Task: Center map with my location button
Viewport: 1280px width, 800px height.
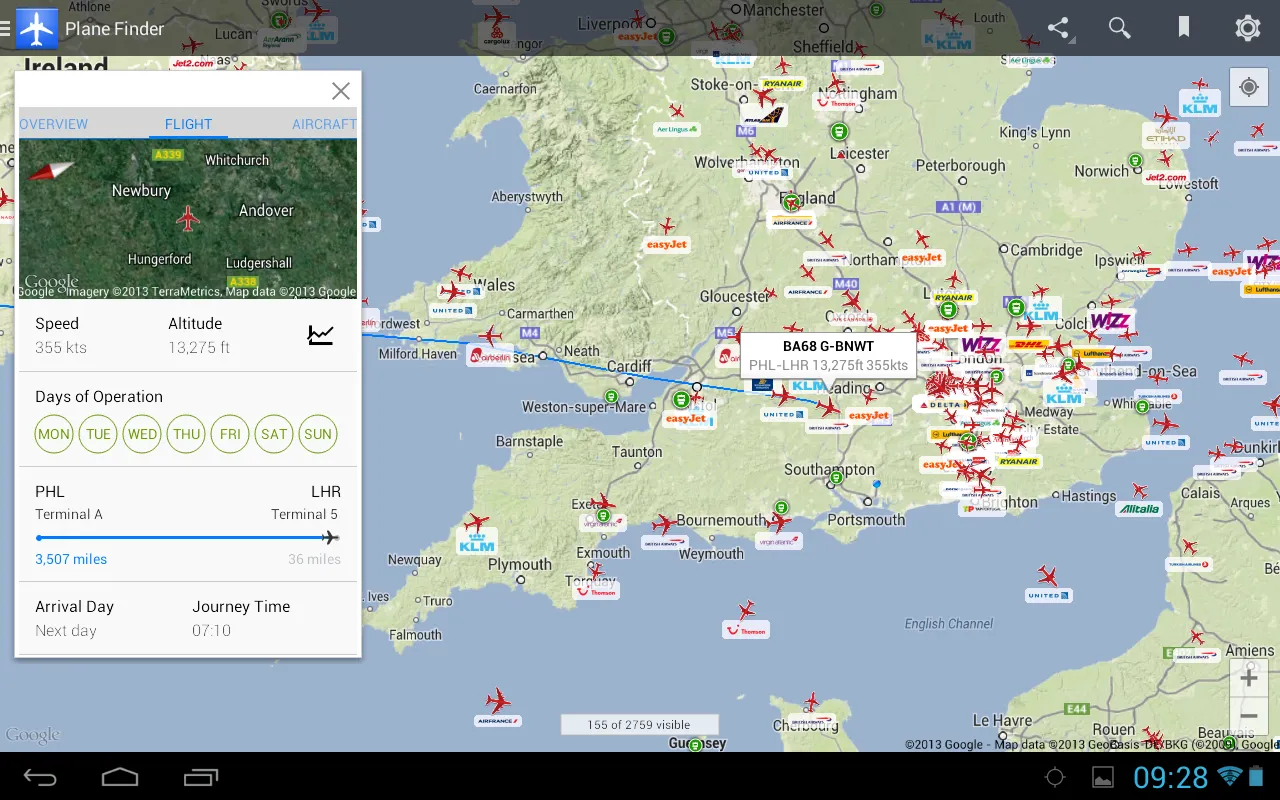Action: coord(1248,87)
